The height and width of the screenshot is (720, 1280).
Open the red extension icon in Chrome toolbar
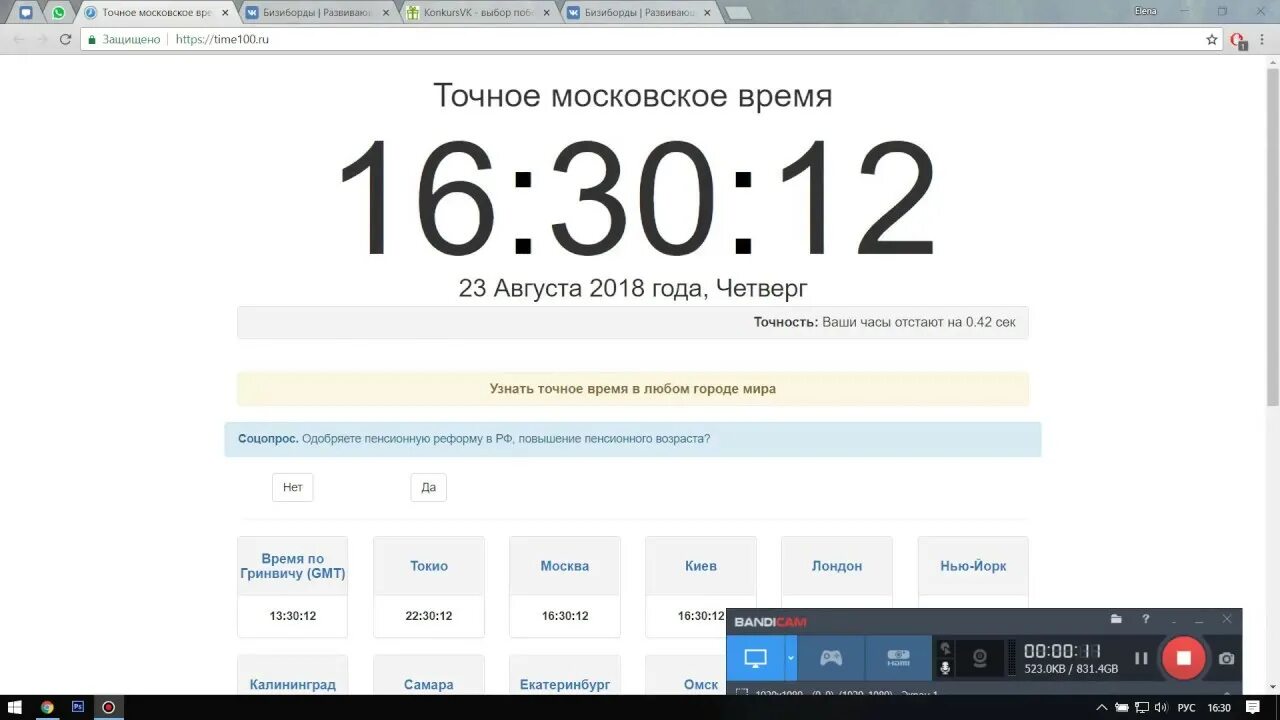click(x=1238, y=40)
